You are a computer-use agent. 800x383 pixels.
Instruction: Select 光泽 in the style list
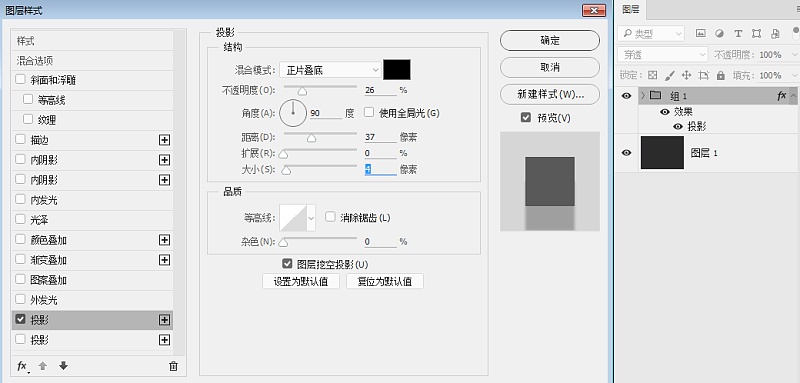coord(92,220)
